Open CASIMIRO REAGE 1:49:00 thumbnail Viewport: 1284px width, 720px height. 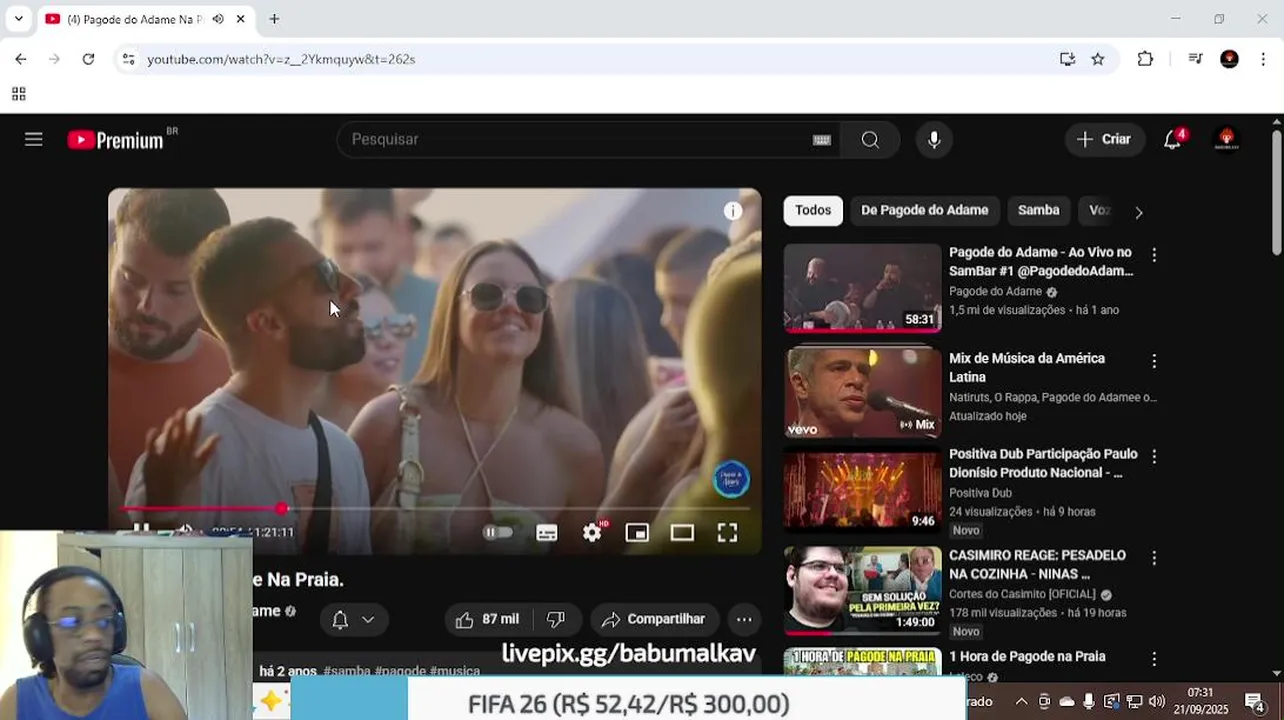pos(862,591)
